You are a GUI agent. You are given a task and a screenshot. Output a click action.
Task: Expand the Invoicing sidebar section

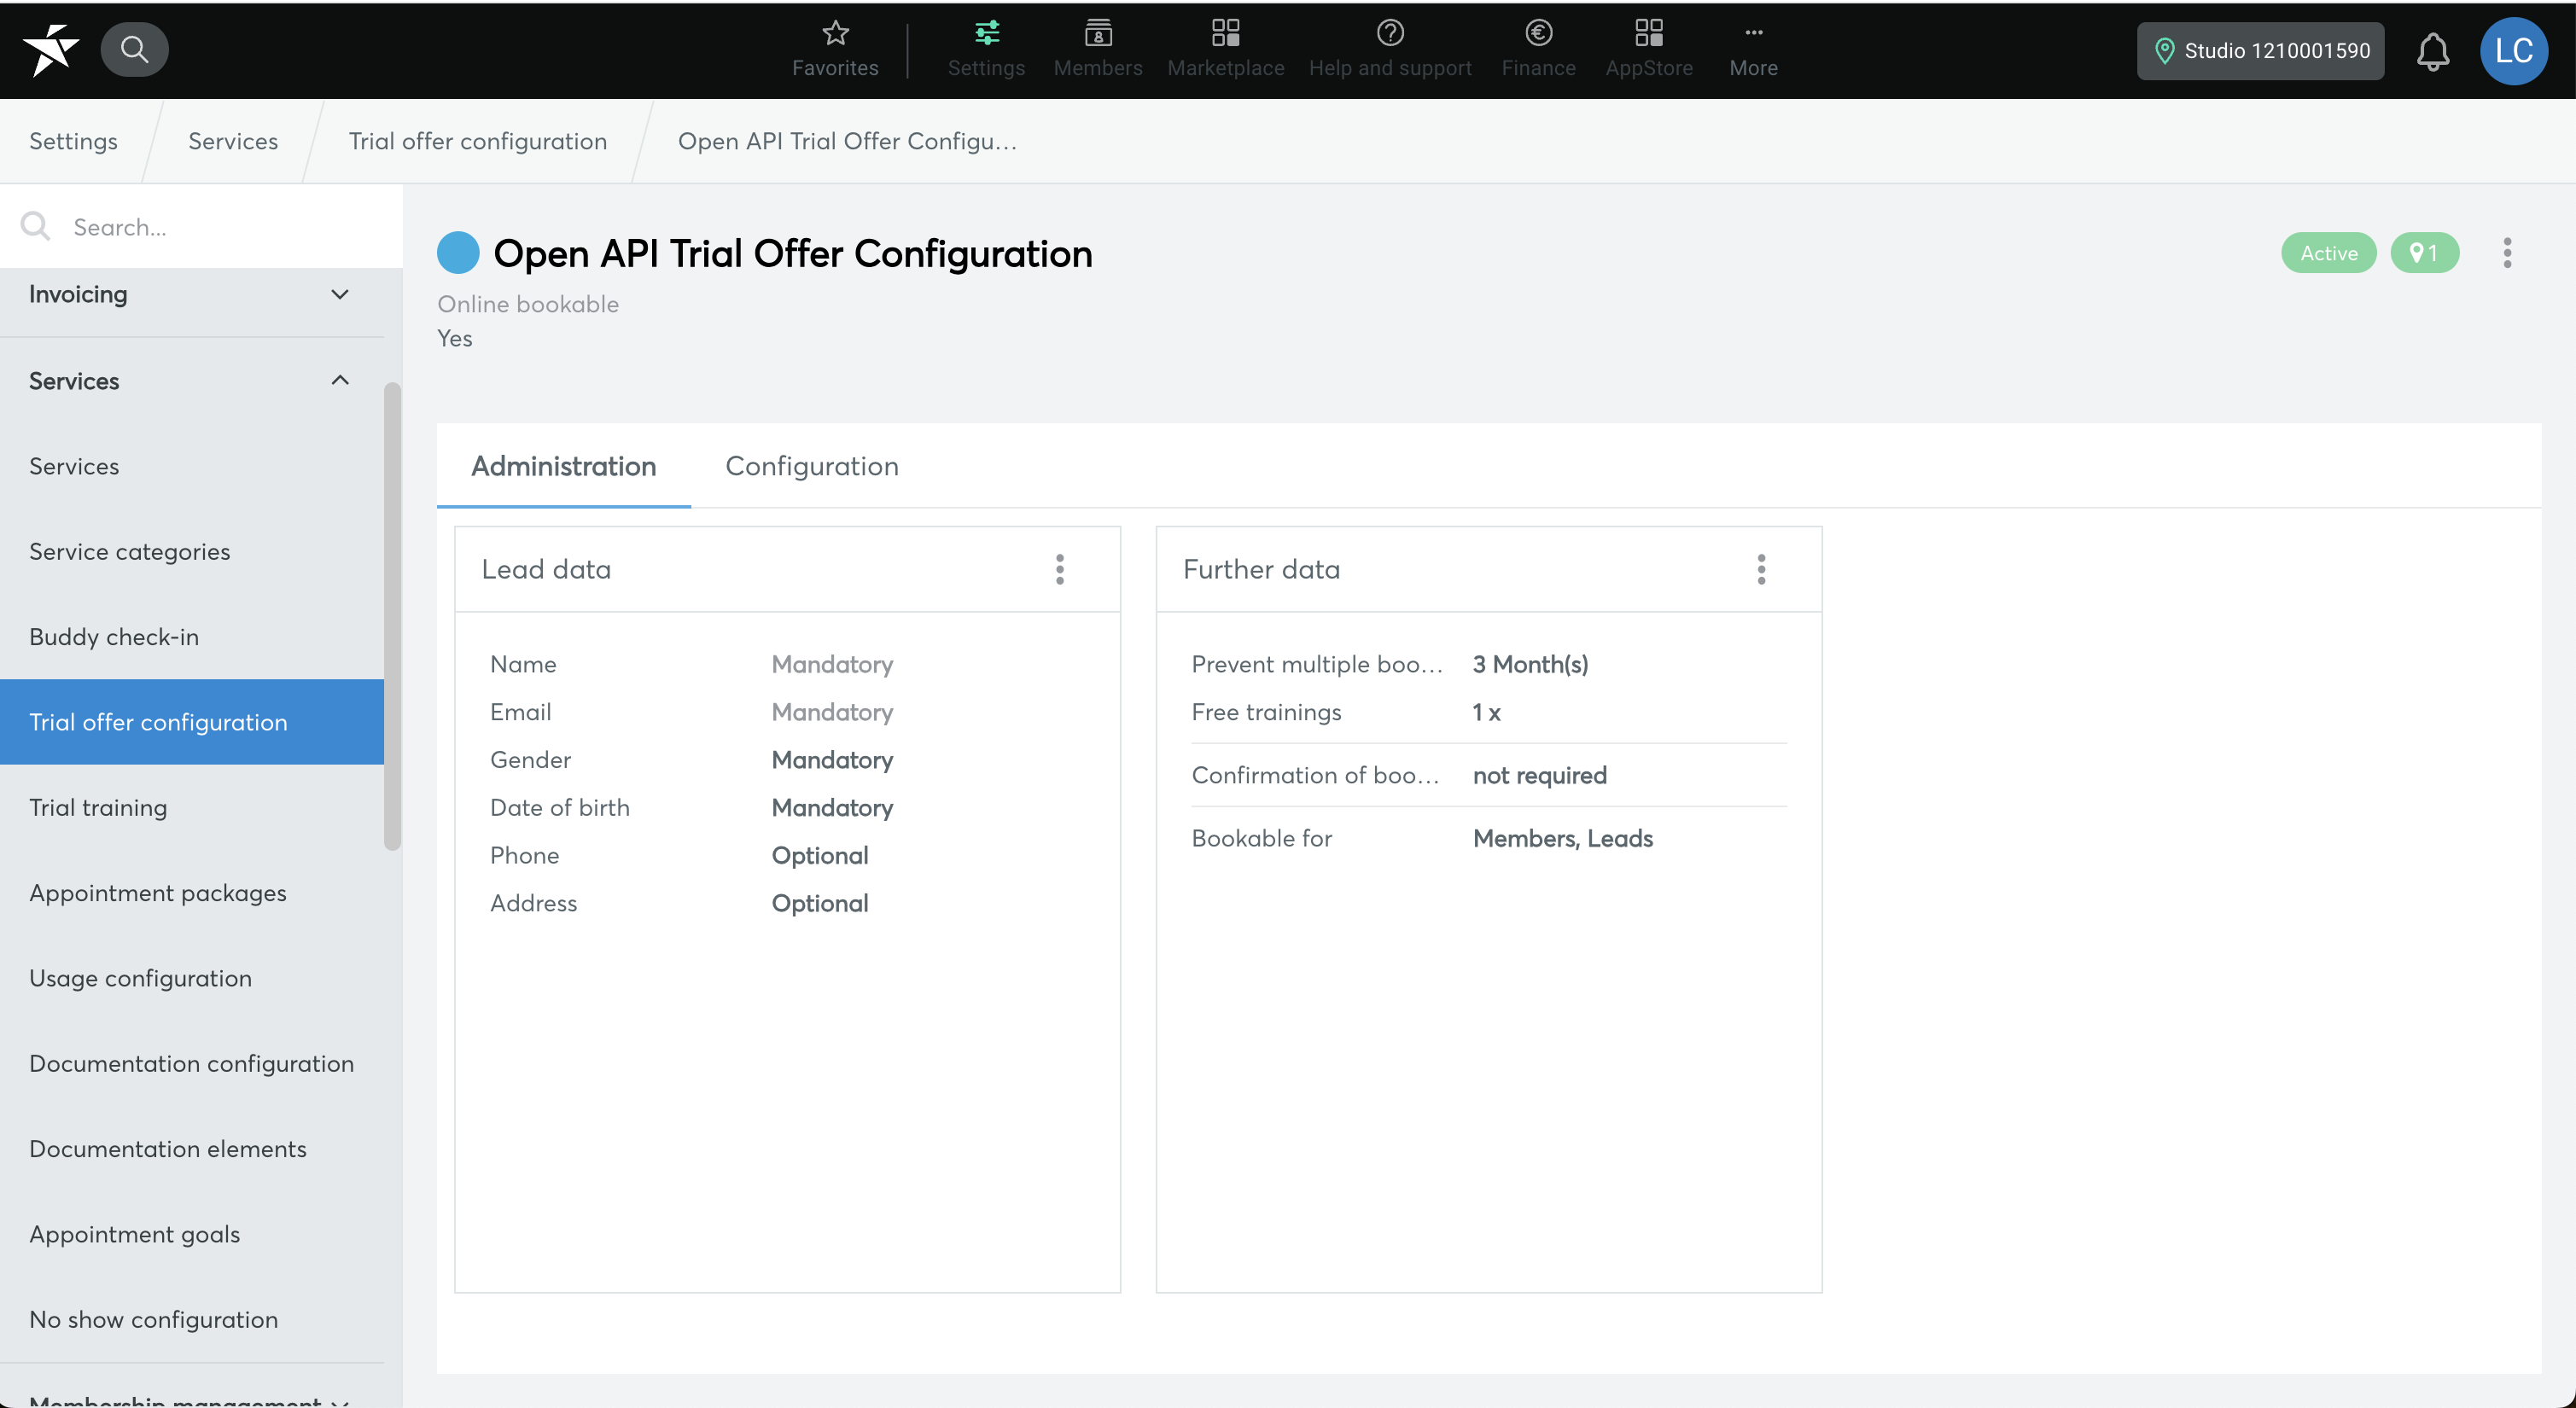[x=340, y=294]
